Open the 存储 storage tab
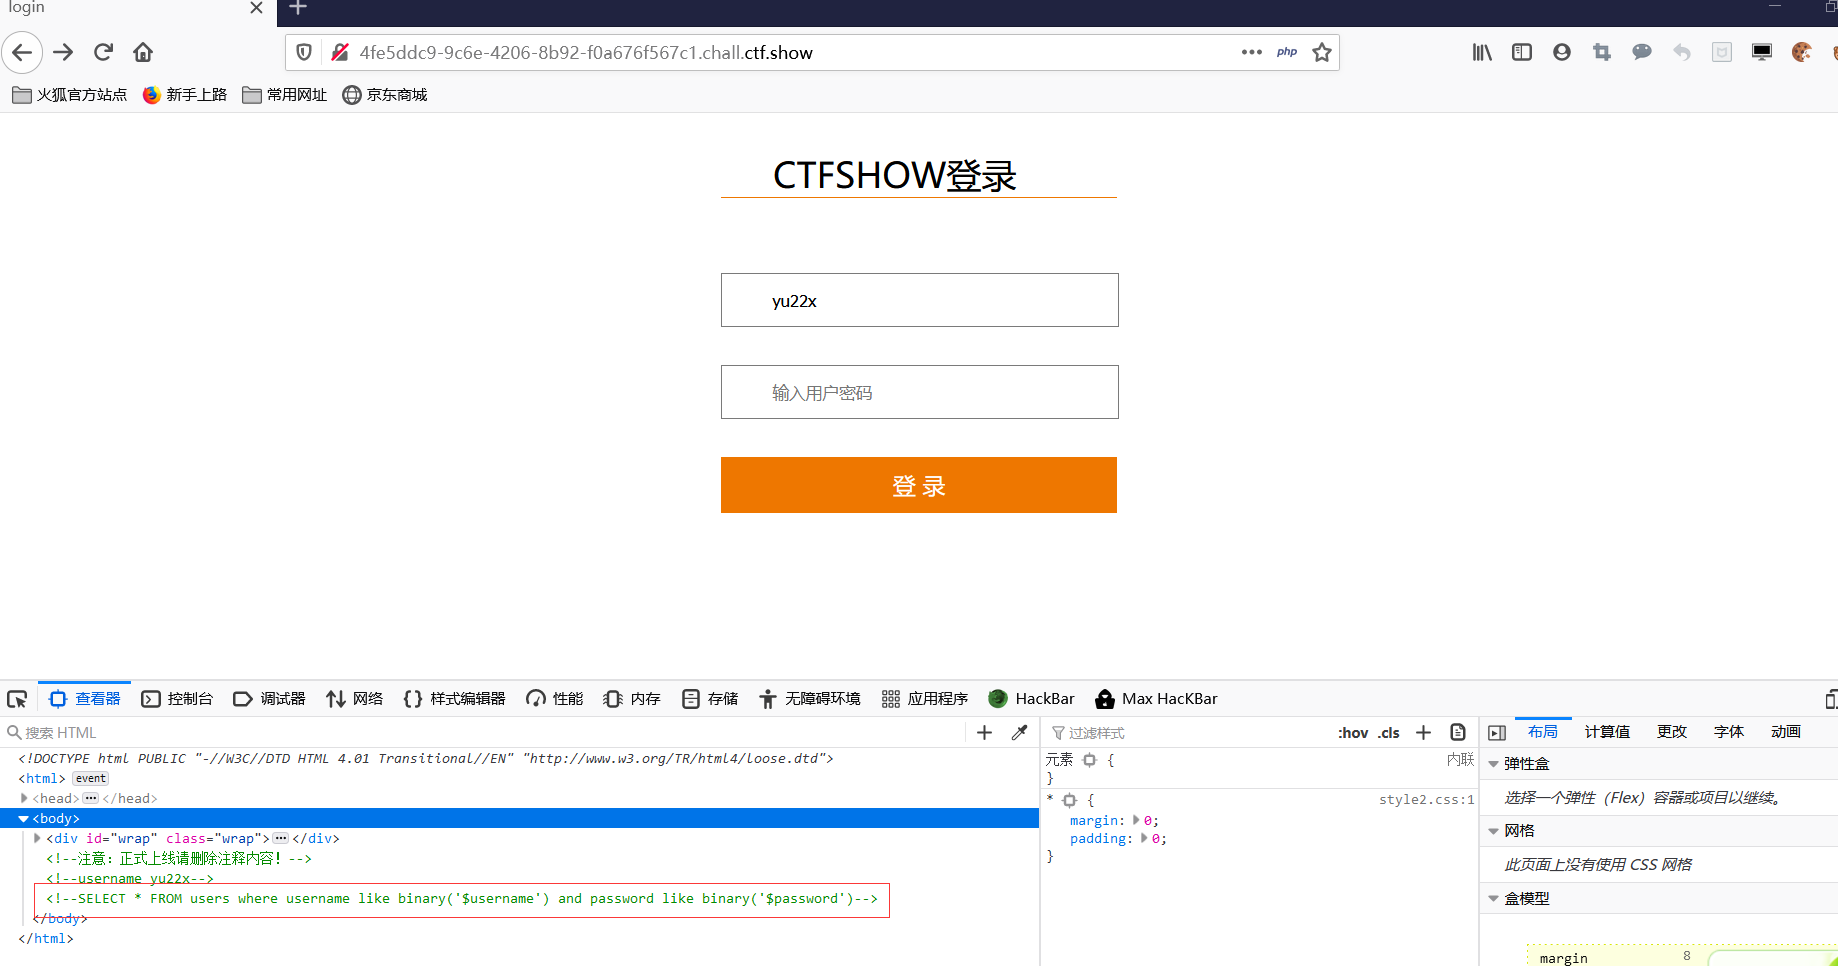Viewport: 1838px width, 966px height. coord(710,699)
